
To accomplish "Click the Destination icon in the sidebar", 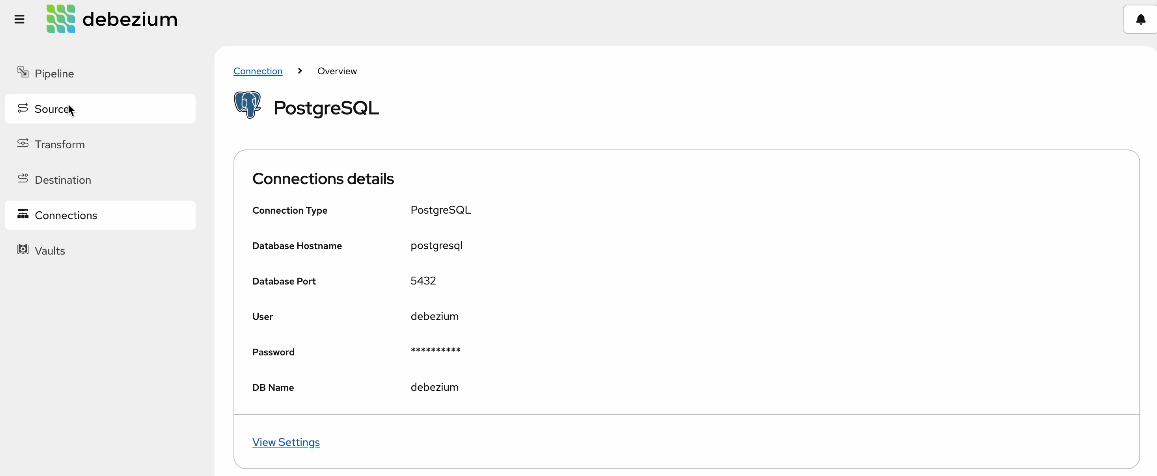I will [x=23, y=179].
